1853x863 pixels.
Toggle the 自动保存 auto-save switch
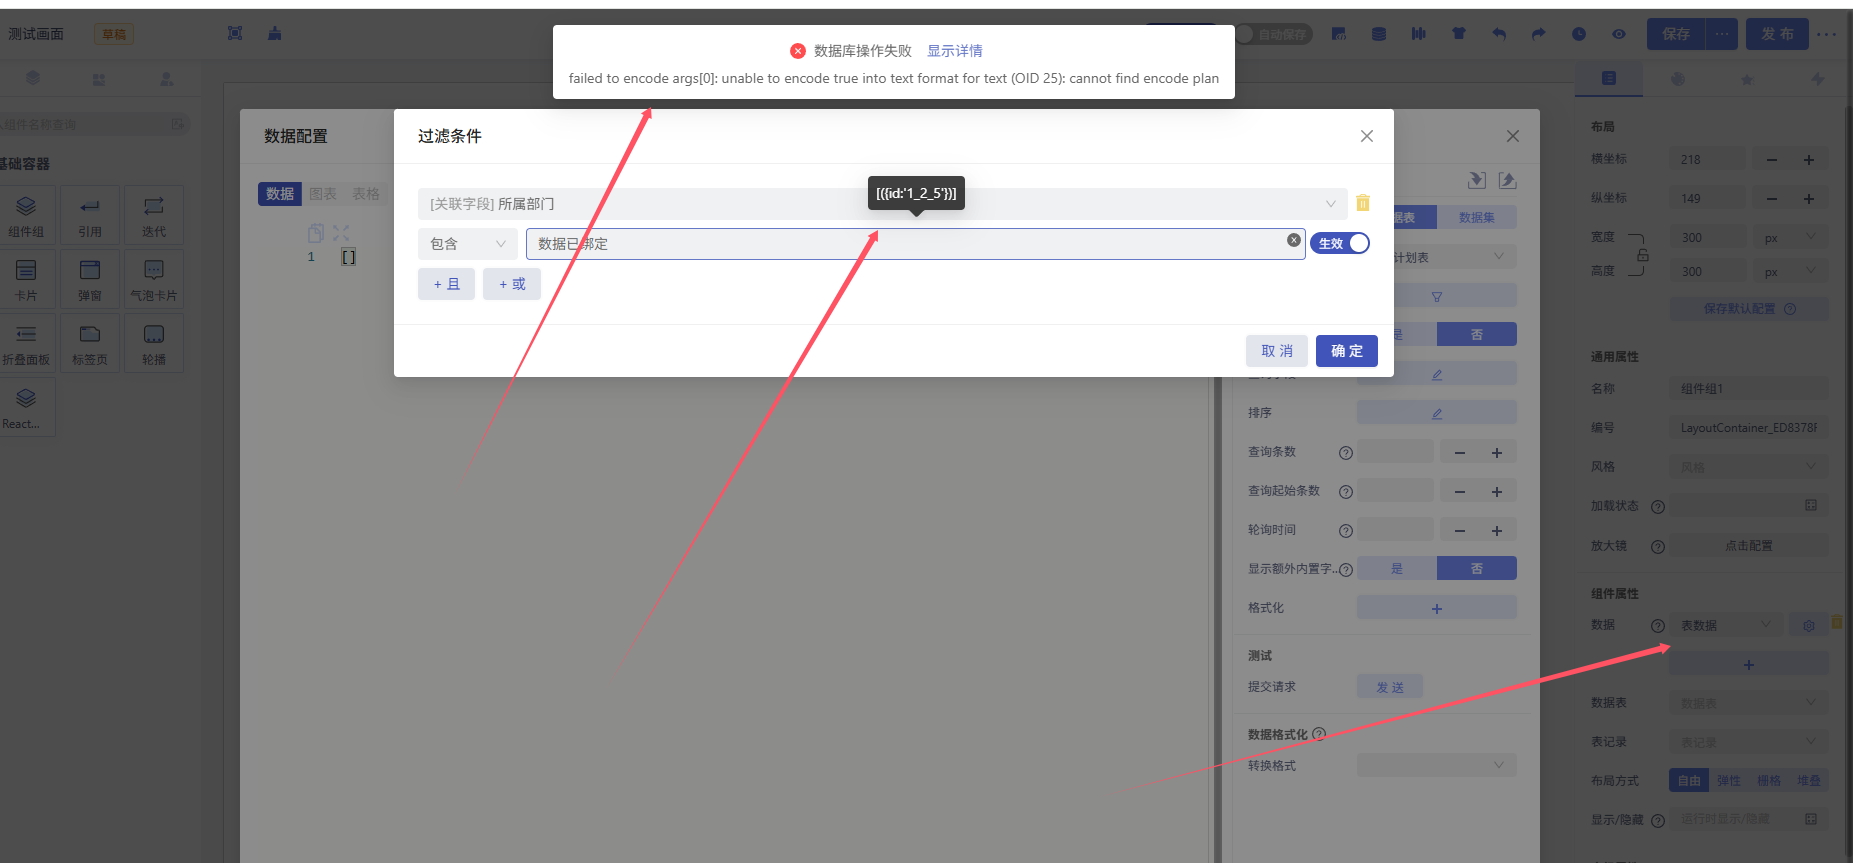(1273, 34)
